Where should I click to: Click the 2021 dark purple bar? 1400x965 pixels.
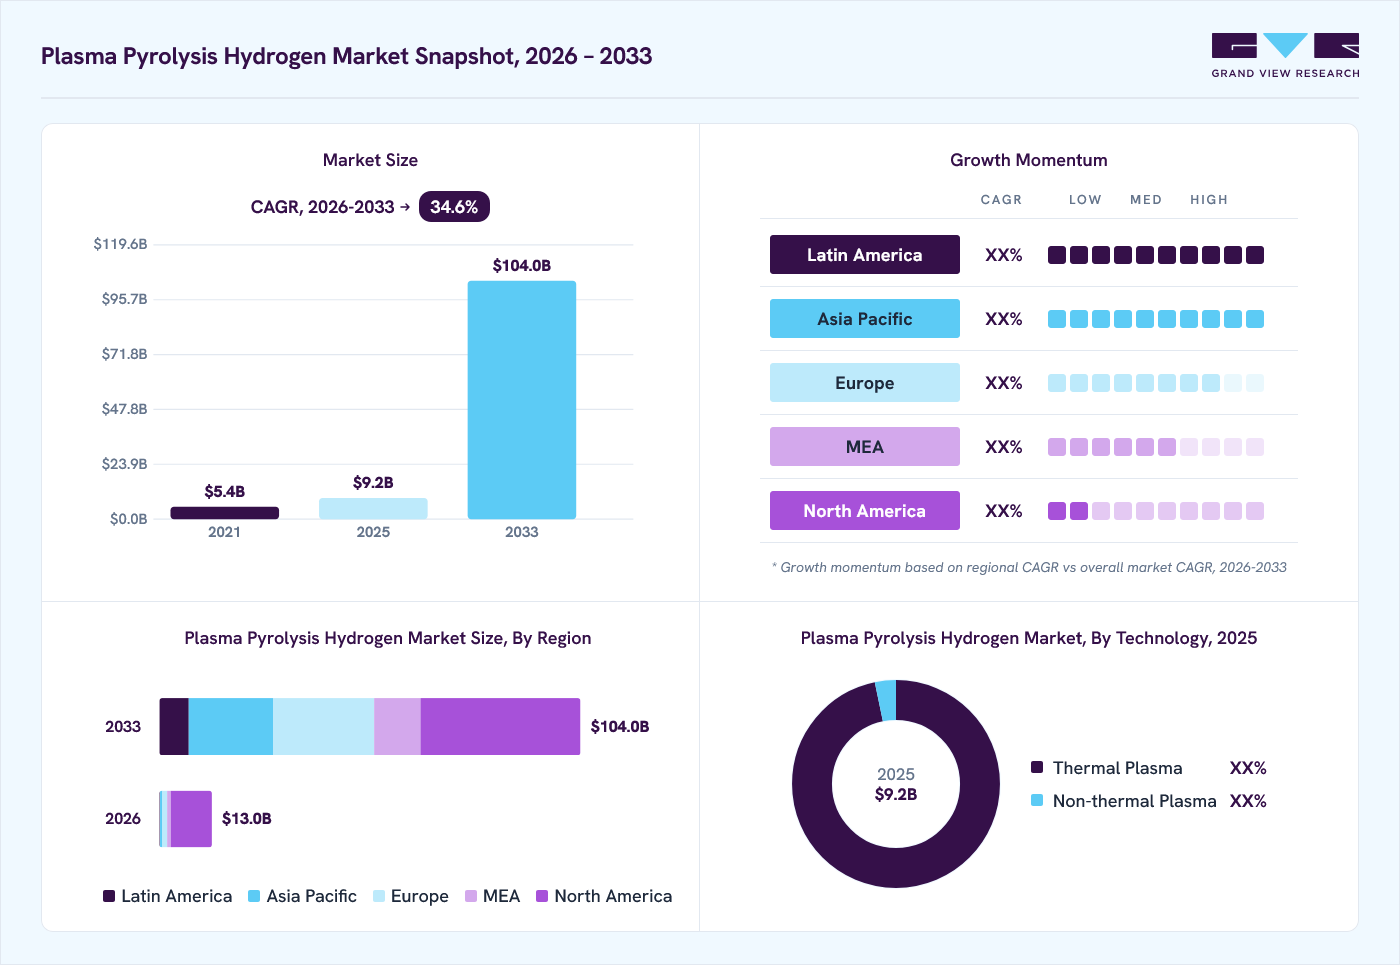(225, 513)
